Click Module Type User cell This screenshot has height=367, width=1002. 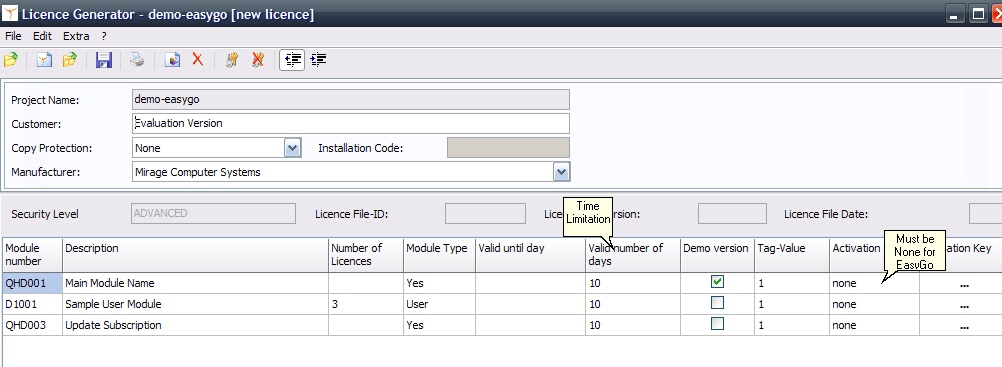pos(439,304)
